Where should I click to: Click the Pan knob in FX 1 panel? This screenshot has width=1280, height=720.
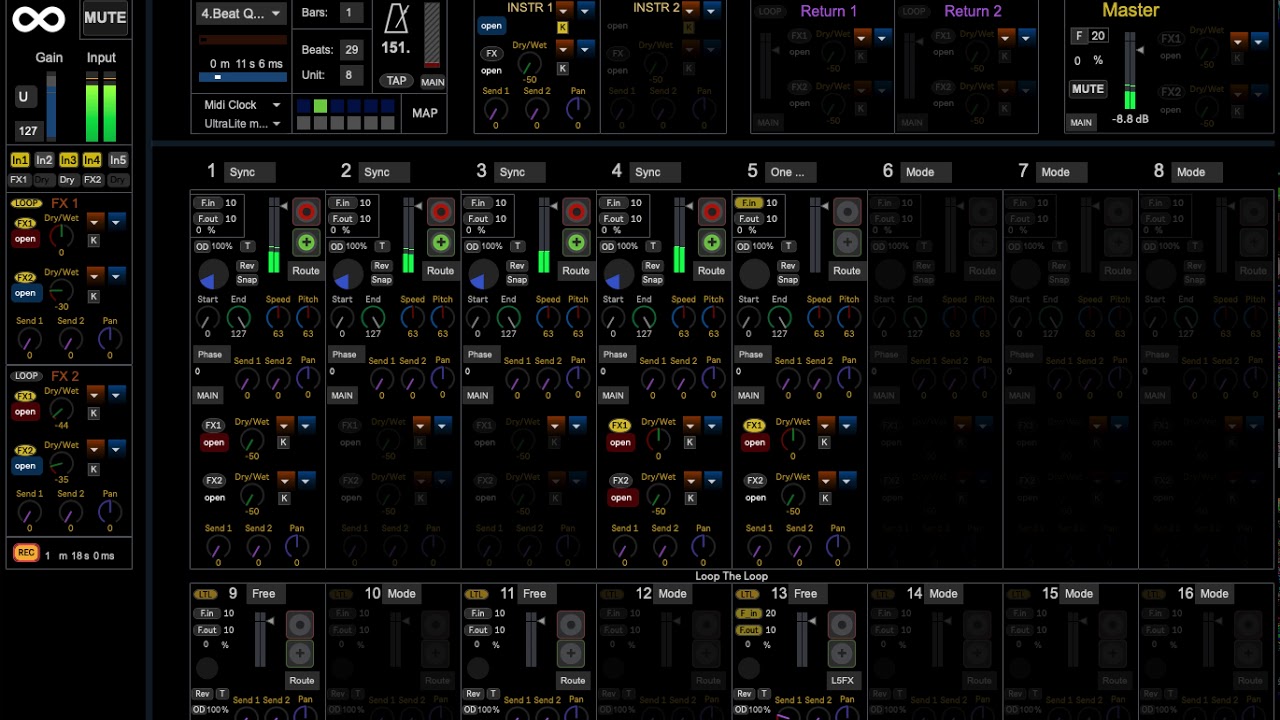click(109, 339)
